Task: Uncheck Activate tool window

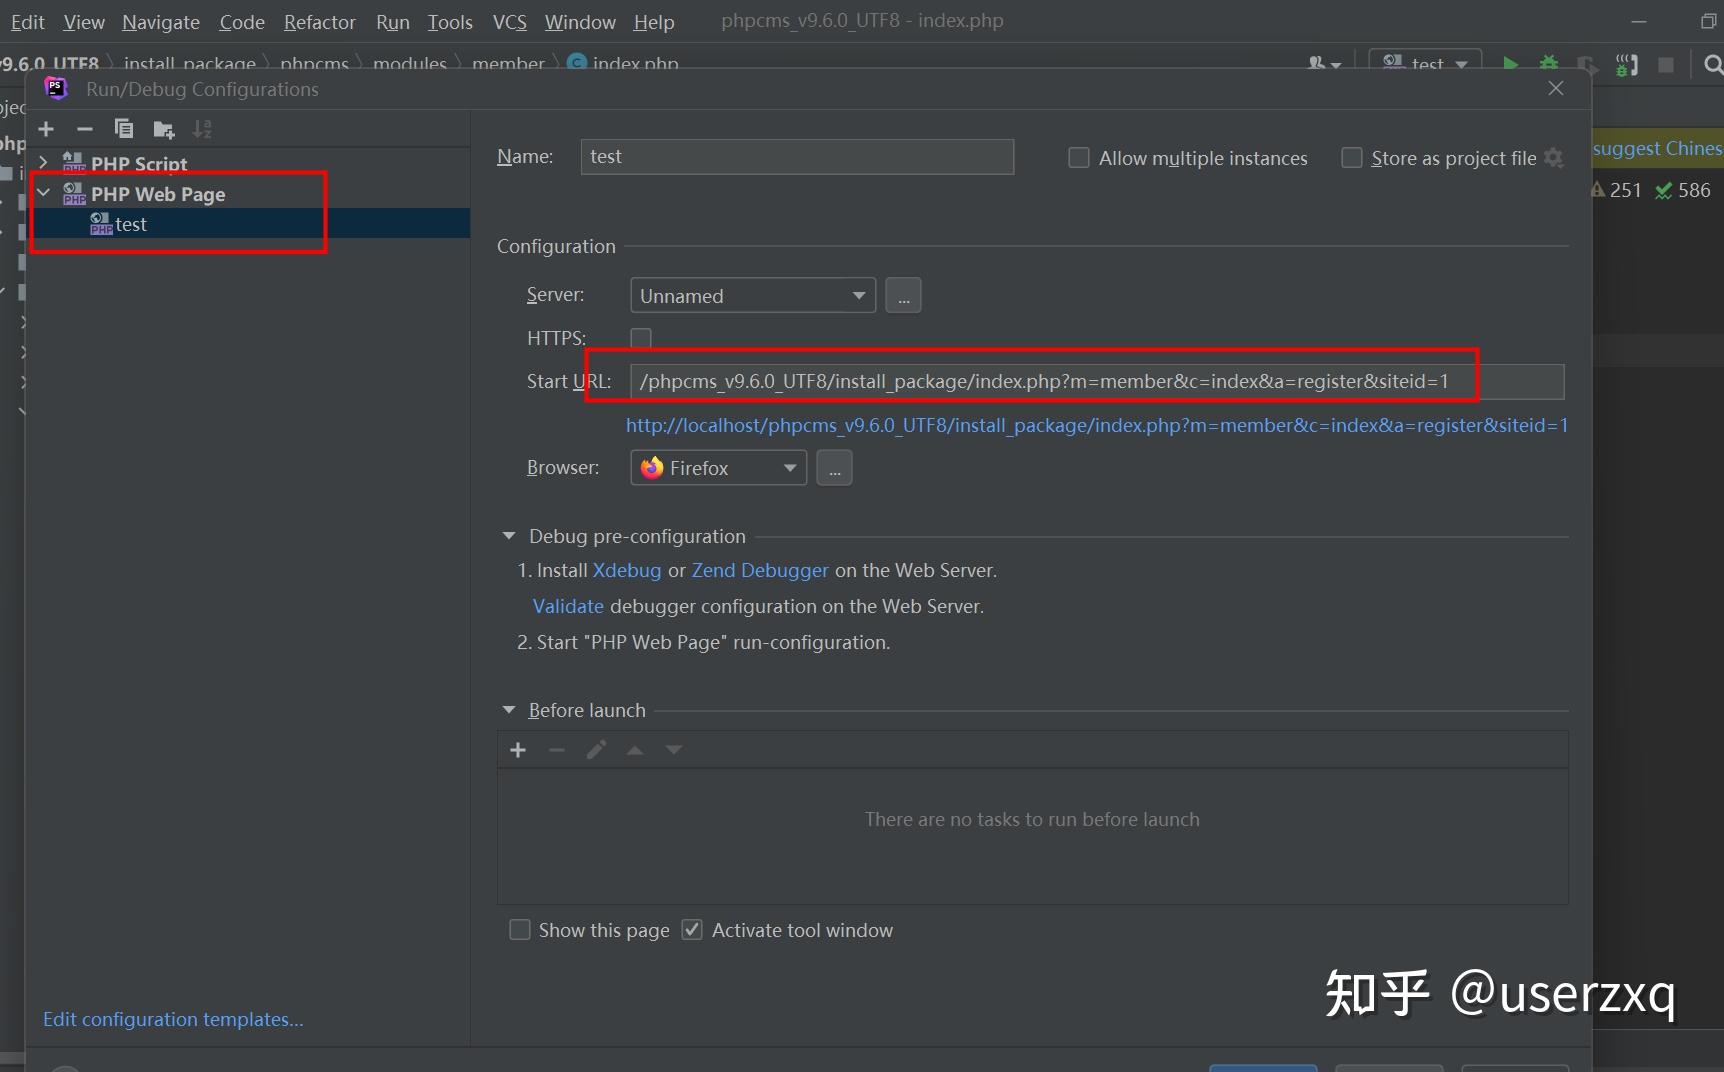Action: [692, 930]
